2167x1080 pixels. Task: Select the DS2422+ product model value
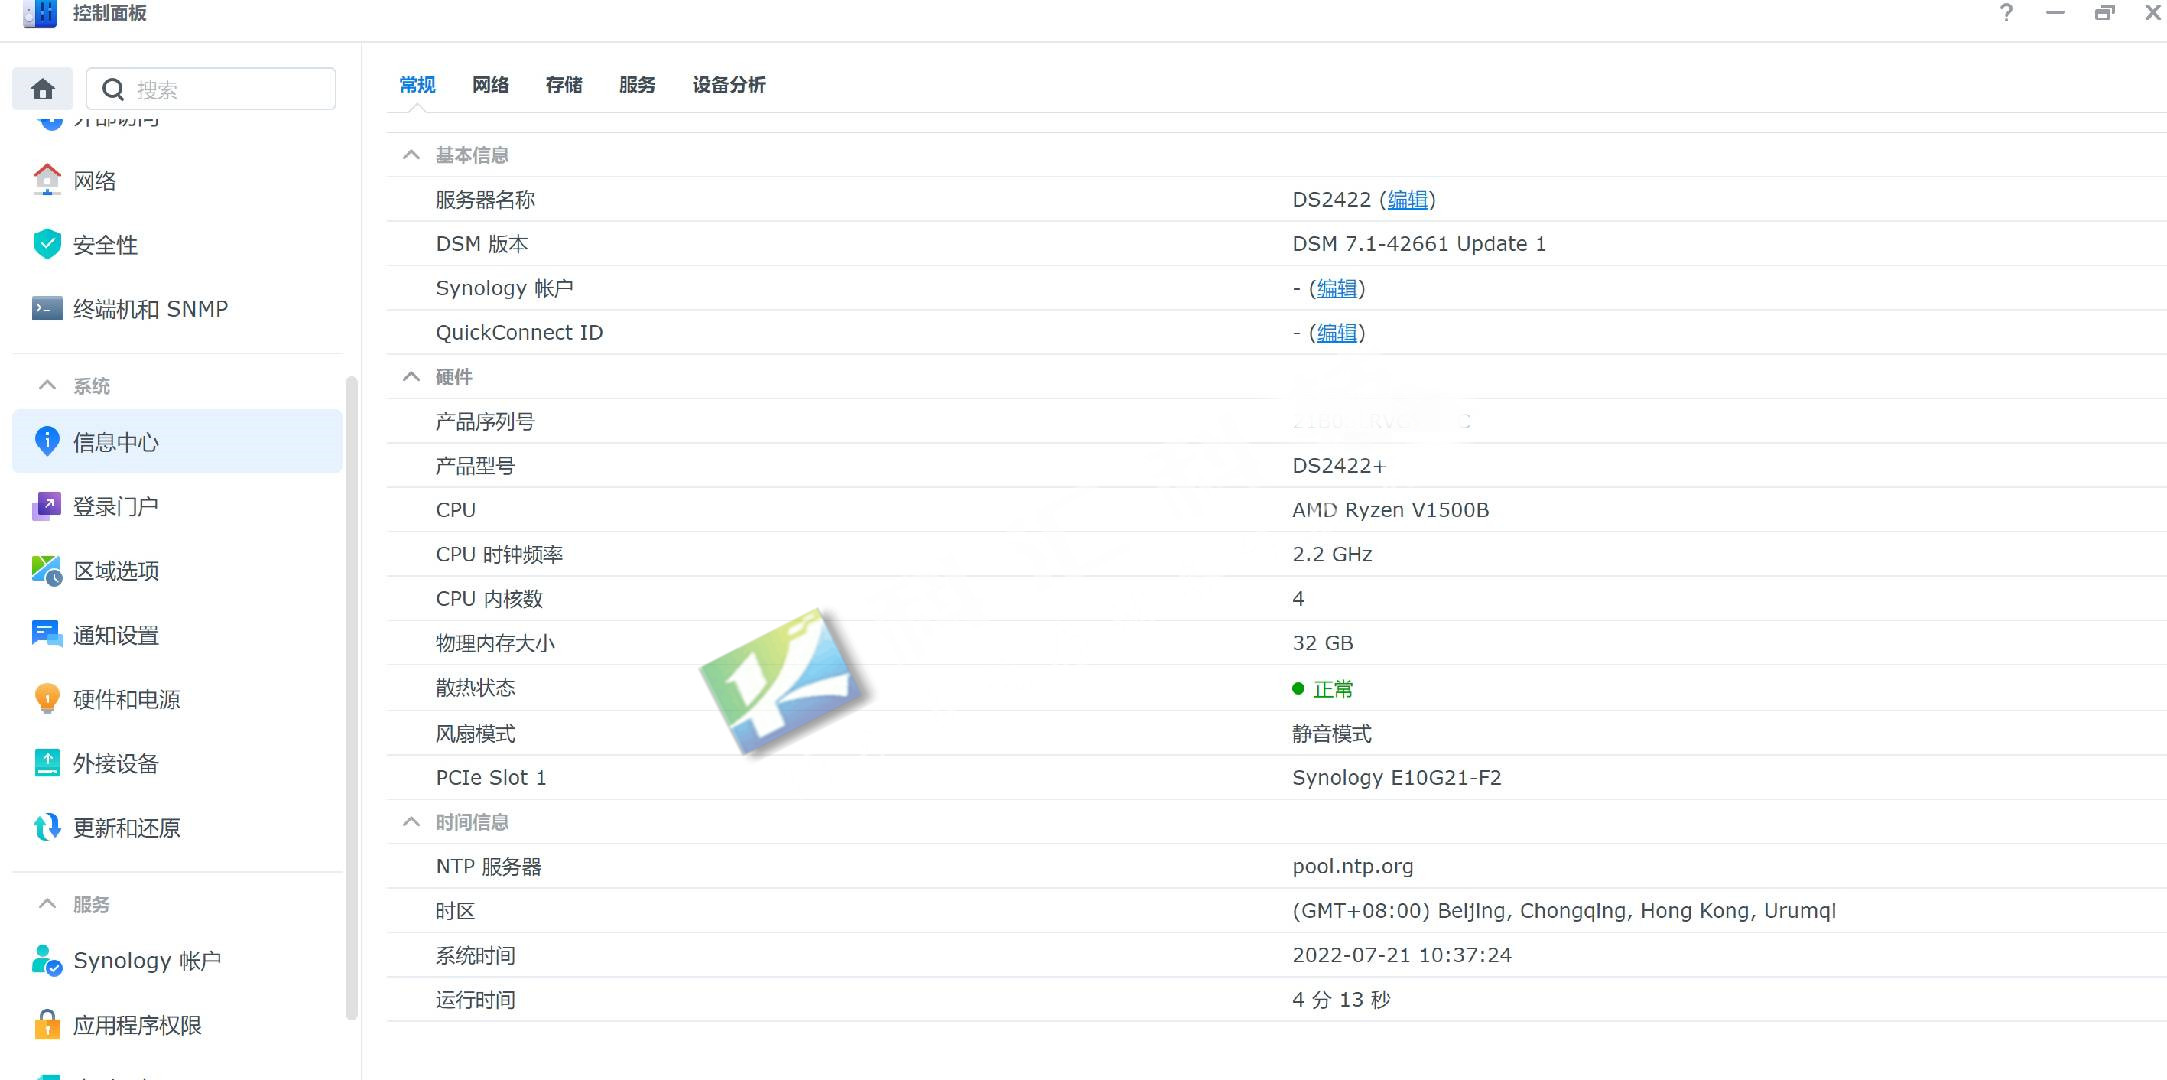(x=1339, y=466)
